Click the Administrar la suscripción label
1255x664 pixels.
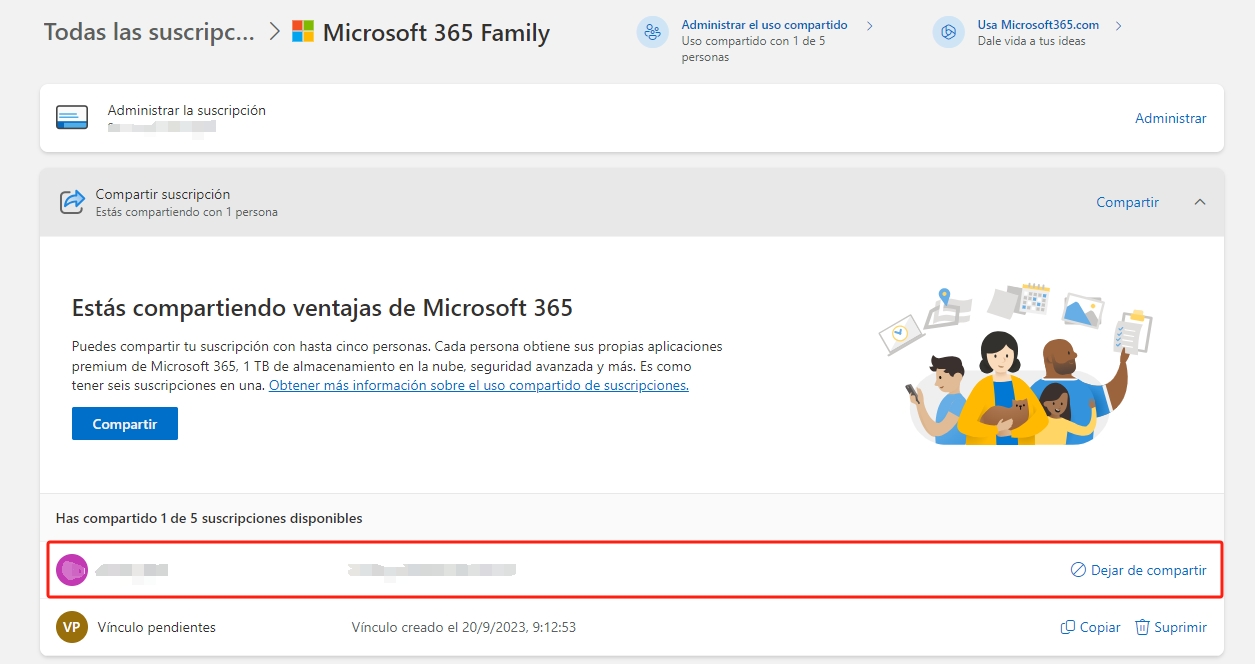[x=187, y=110]
